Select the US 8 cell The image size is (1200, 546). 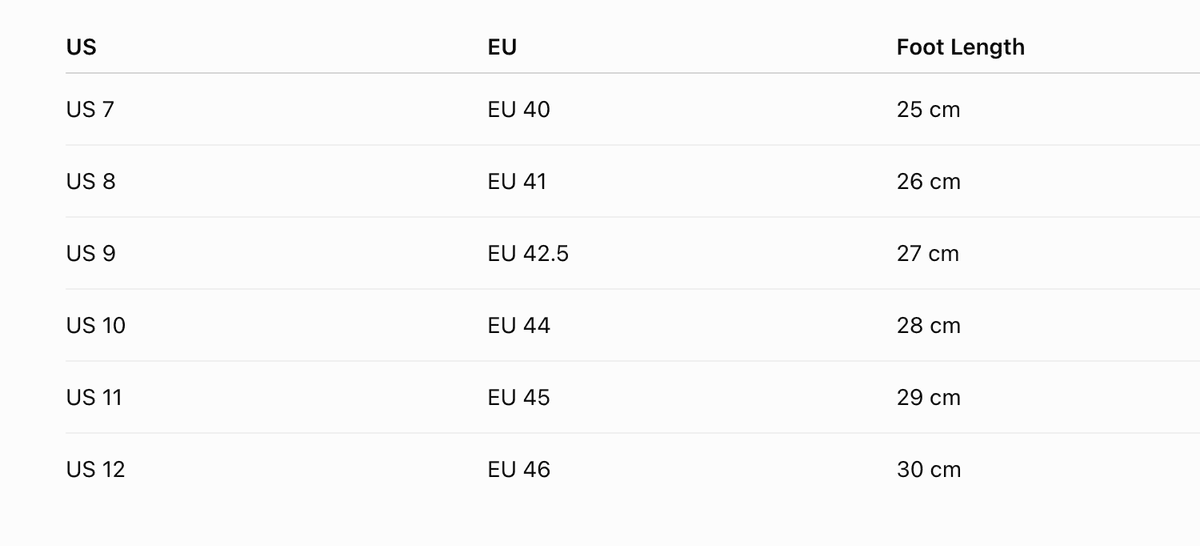click(91, 181)
